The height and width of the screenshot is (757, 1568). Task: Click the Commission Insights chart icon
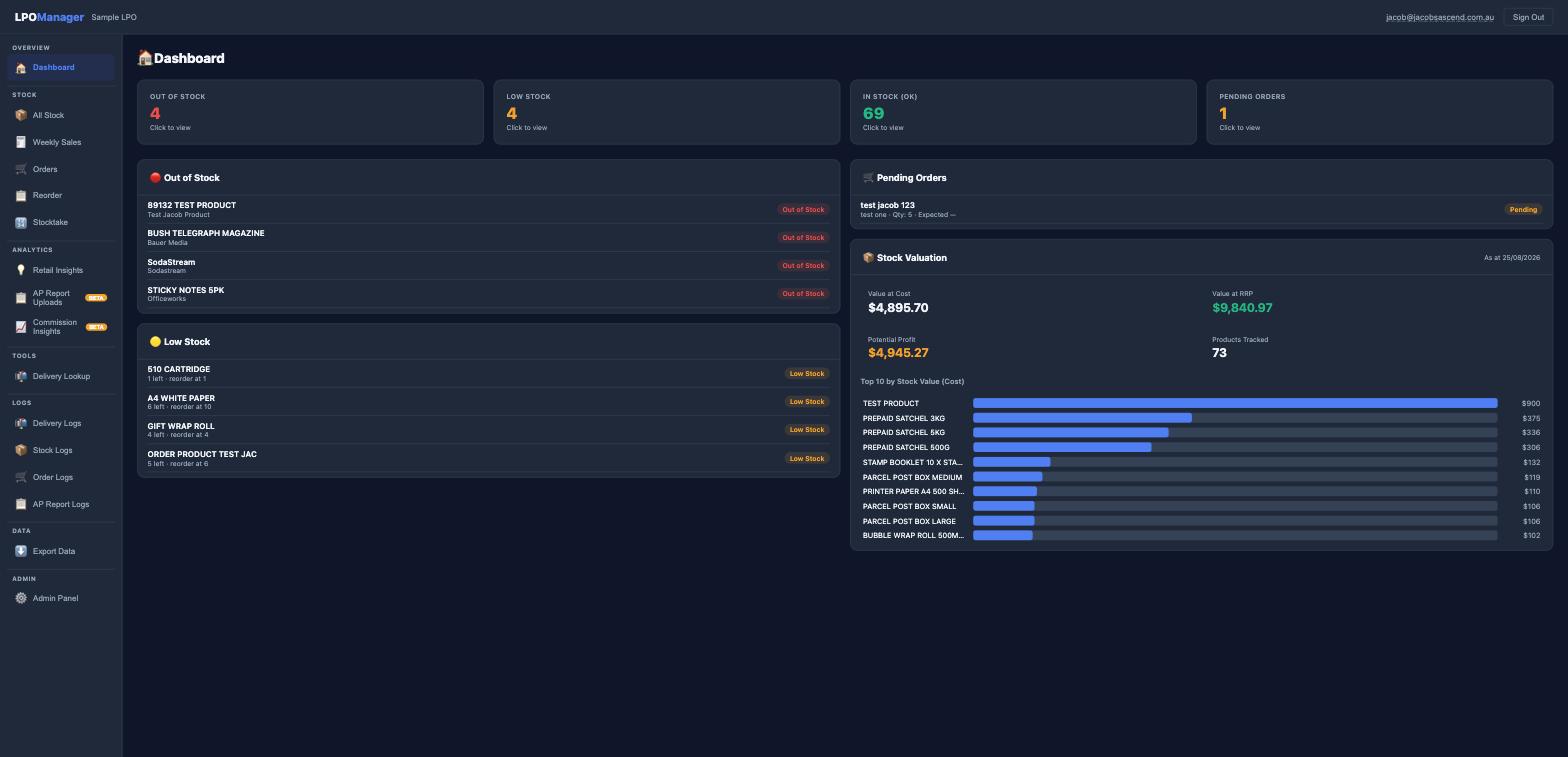coord(21,327)
